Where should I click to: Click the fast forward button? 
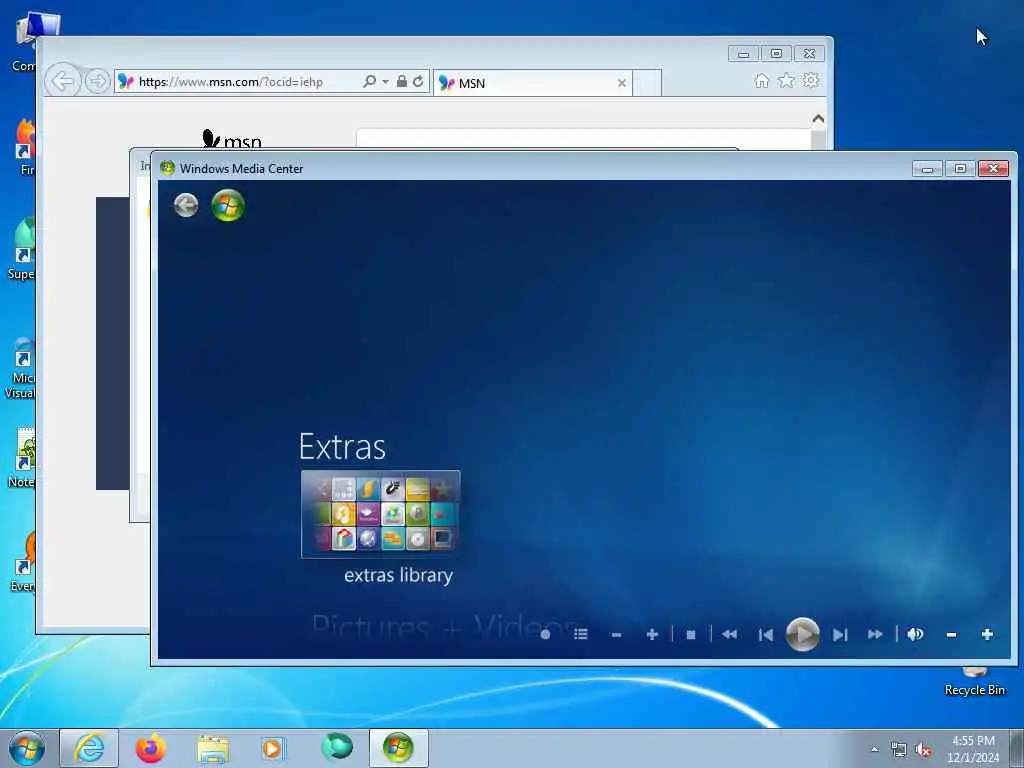pyautogui.click(x=875, y=634)
